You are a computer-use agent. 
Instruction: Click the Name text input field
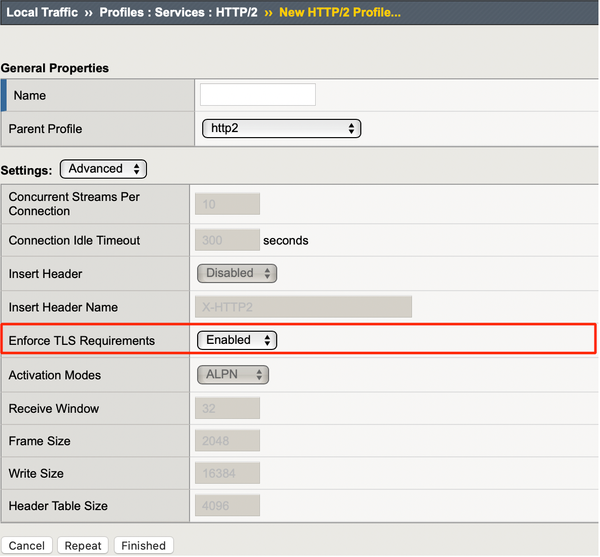258,95
